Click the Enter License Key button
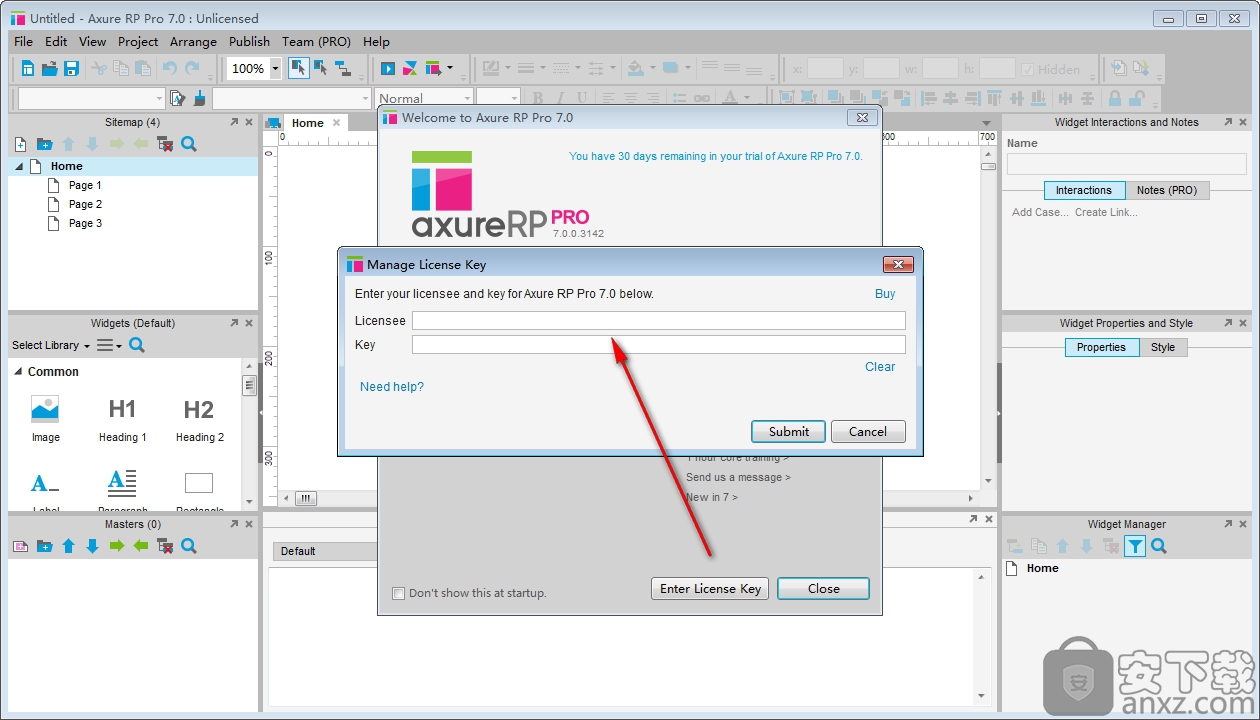 pyautogui.click(x=711, y=589)
